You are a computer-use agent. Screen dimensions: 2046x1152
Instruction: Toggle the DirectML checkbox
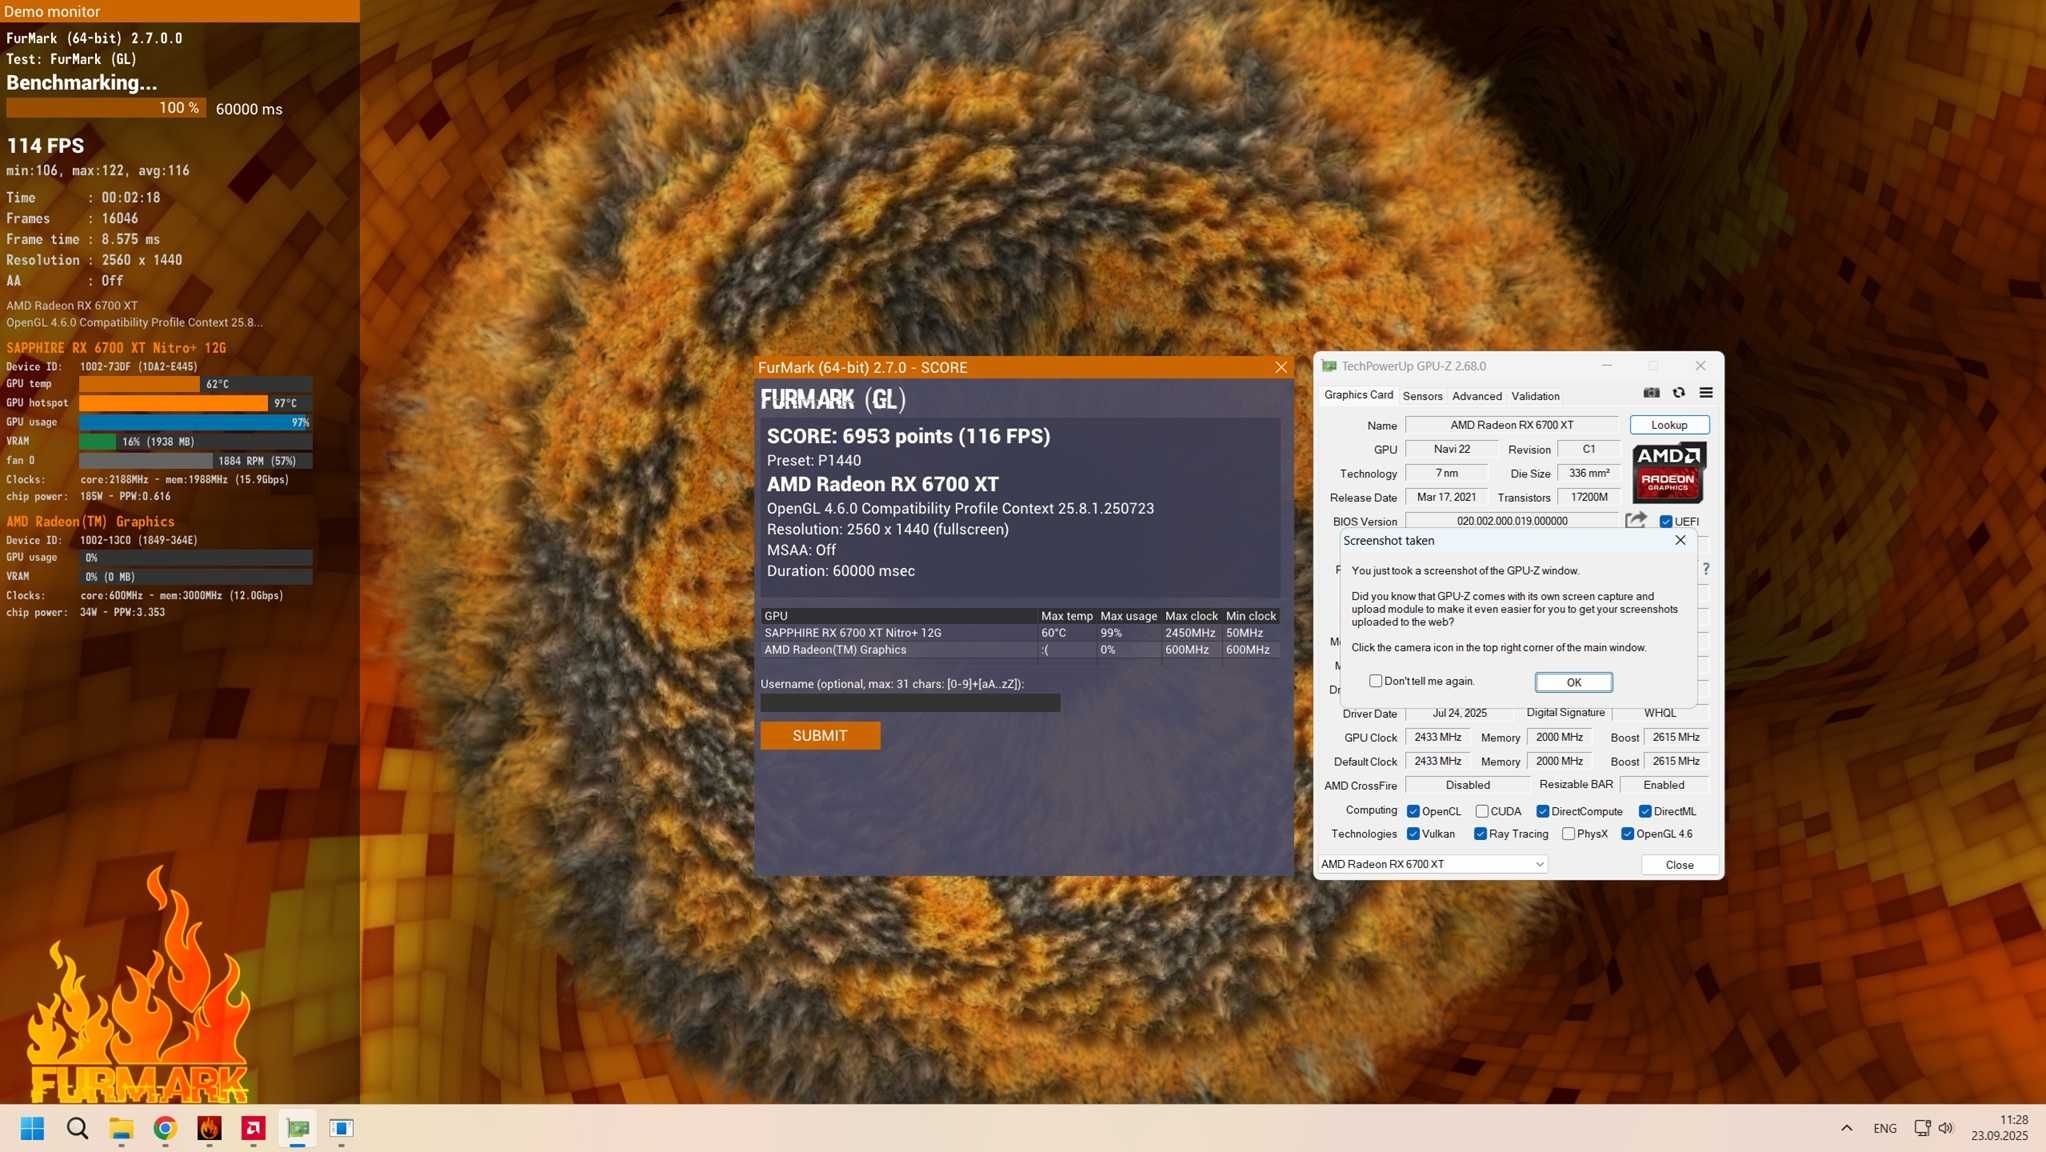[x=1645, y=811]
